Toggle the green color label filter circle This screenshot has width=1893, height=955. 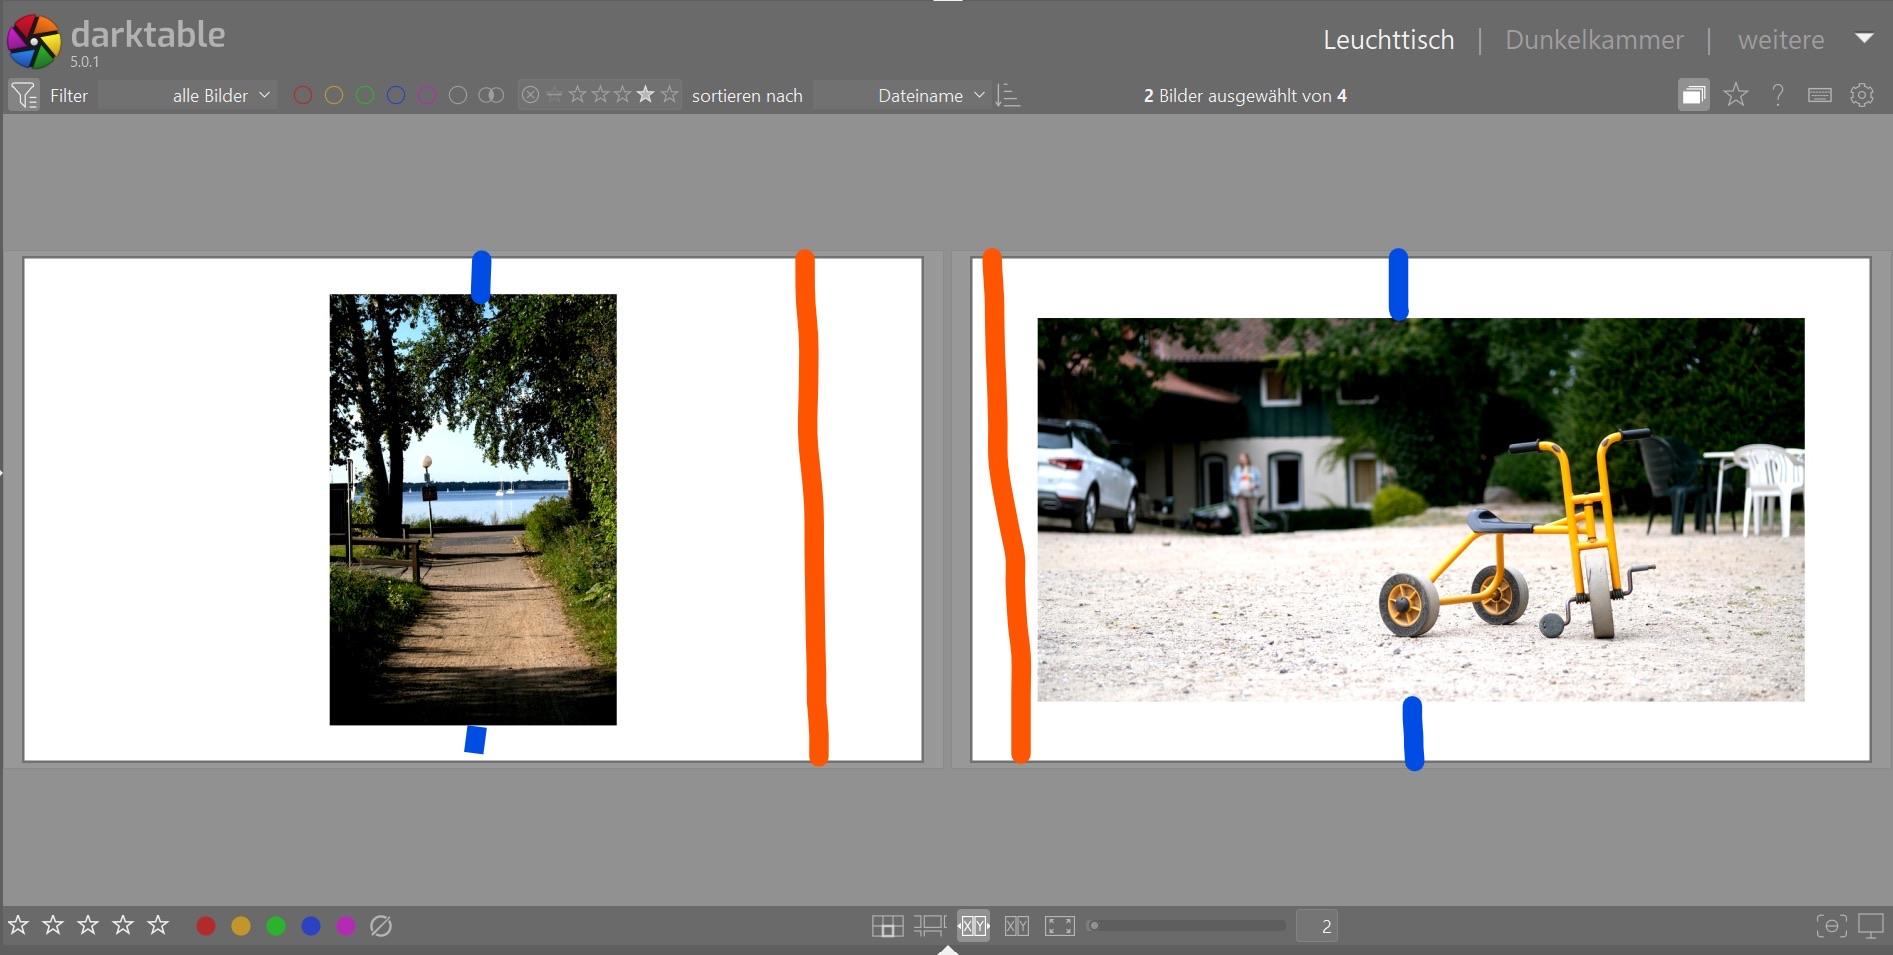[365, 95]
